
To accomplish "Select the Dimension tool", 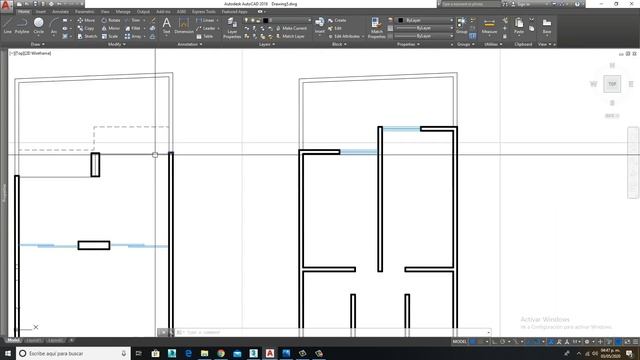I will click(184, 25).
